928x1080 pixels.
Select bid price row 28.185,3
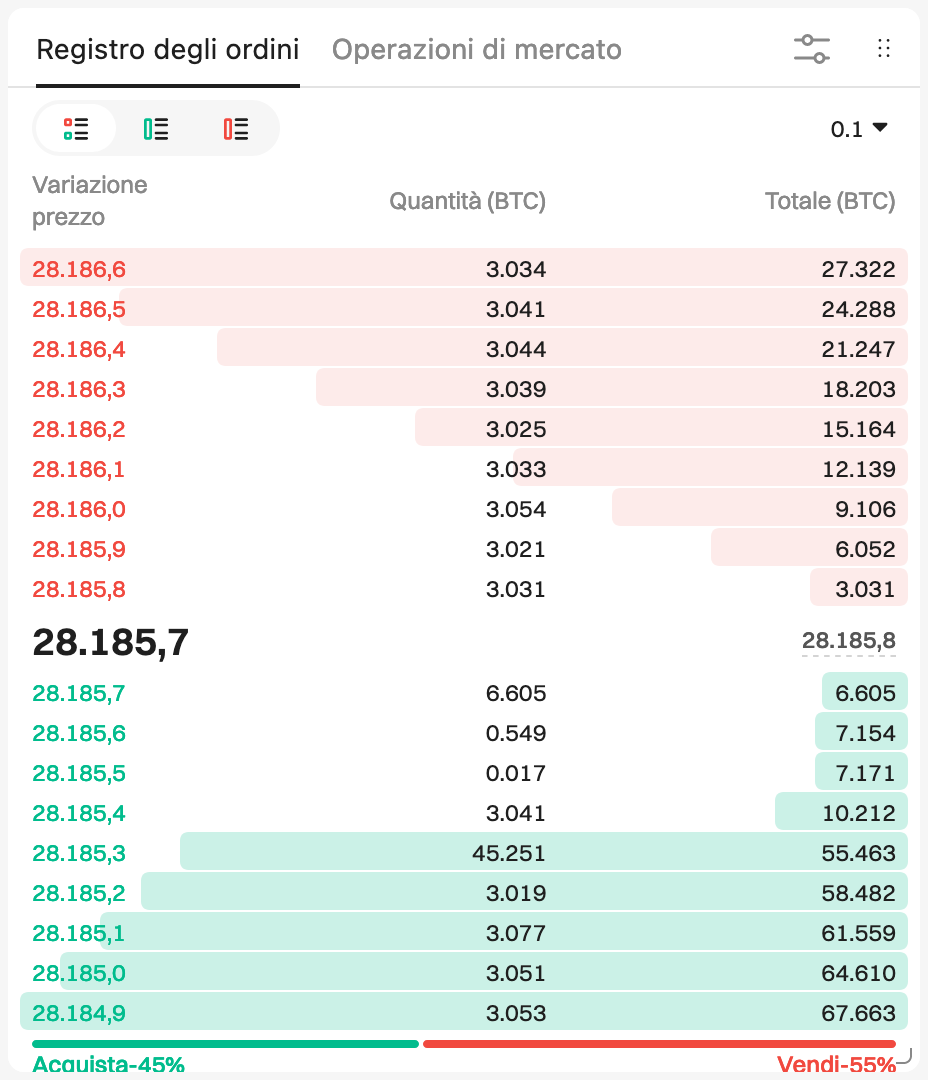point(464,853)
